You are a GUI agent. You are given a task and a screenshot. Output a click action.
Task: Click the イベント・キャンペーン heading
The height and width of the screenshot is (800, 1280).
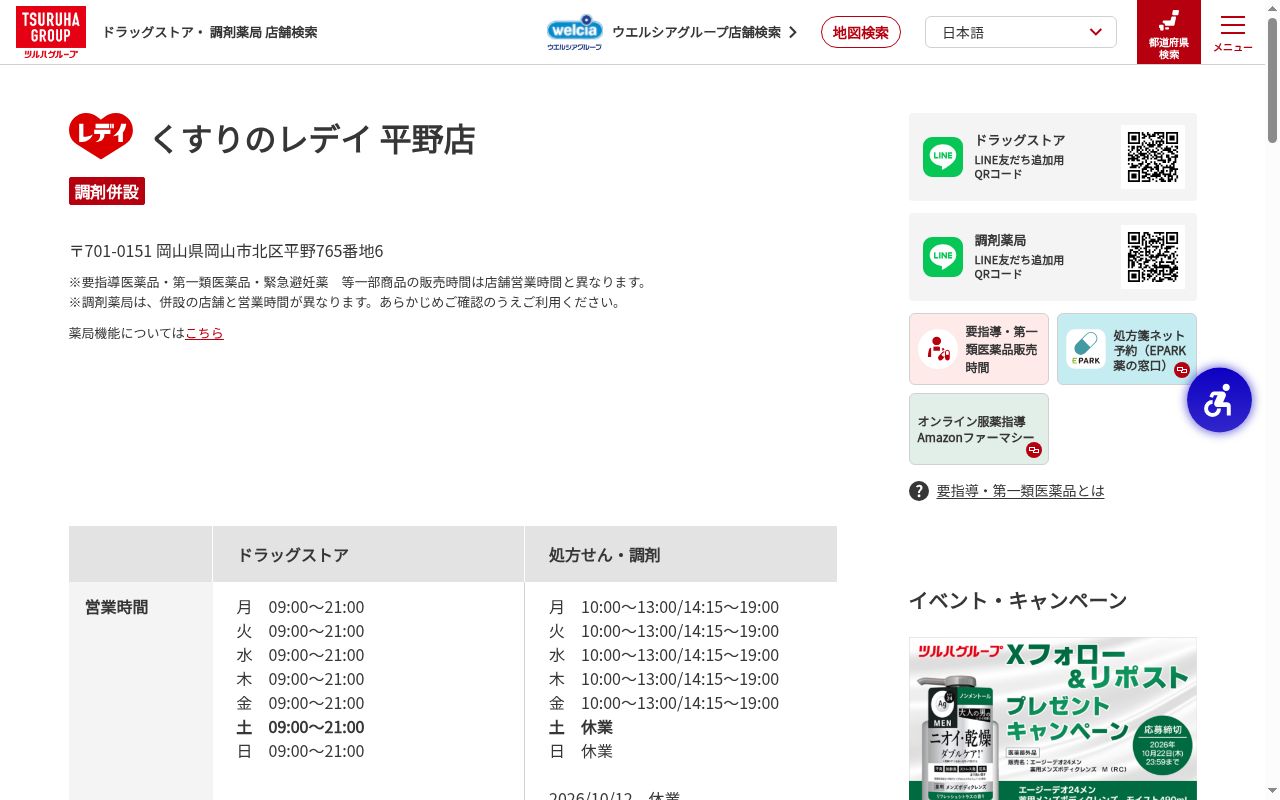(1018, 600)
